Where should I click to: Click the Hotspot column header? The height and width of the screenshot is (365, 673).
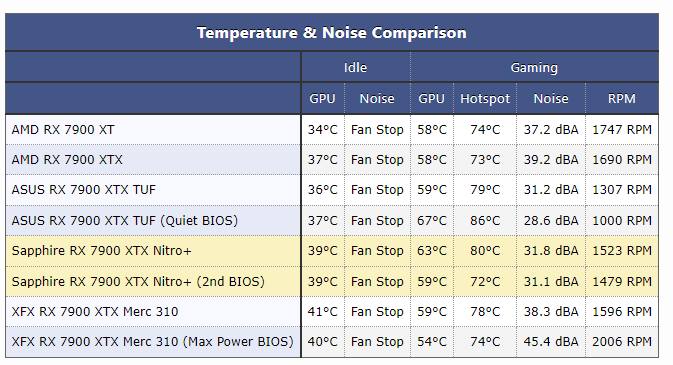(x=485, y=99)
